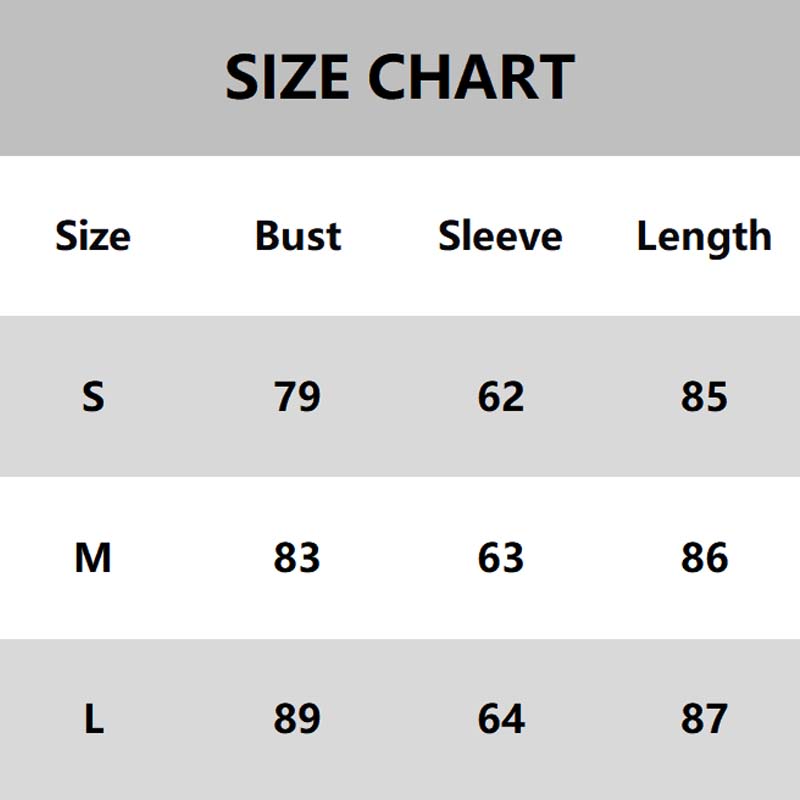
Task: Click the Bust column header
Action: pos(298,237)
